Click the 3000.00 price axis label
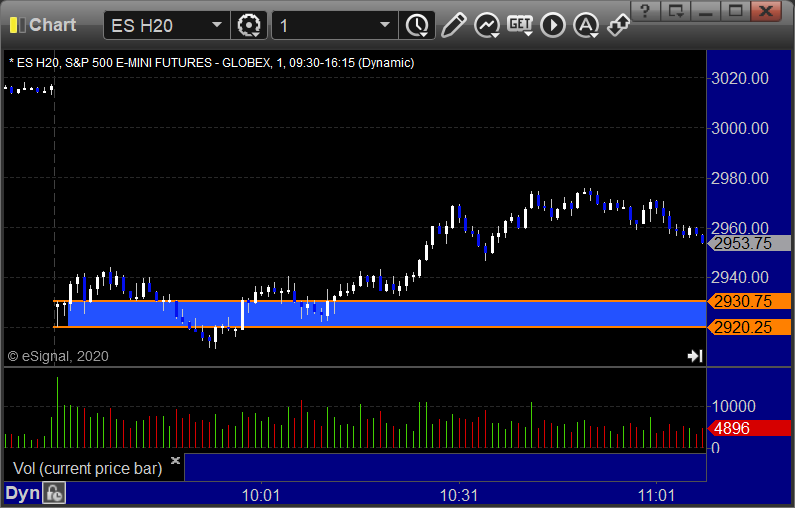 740,128
